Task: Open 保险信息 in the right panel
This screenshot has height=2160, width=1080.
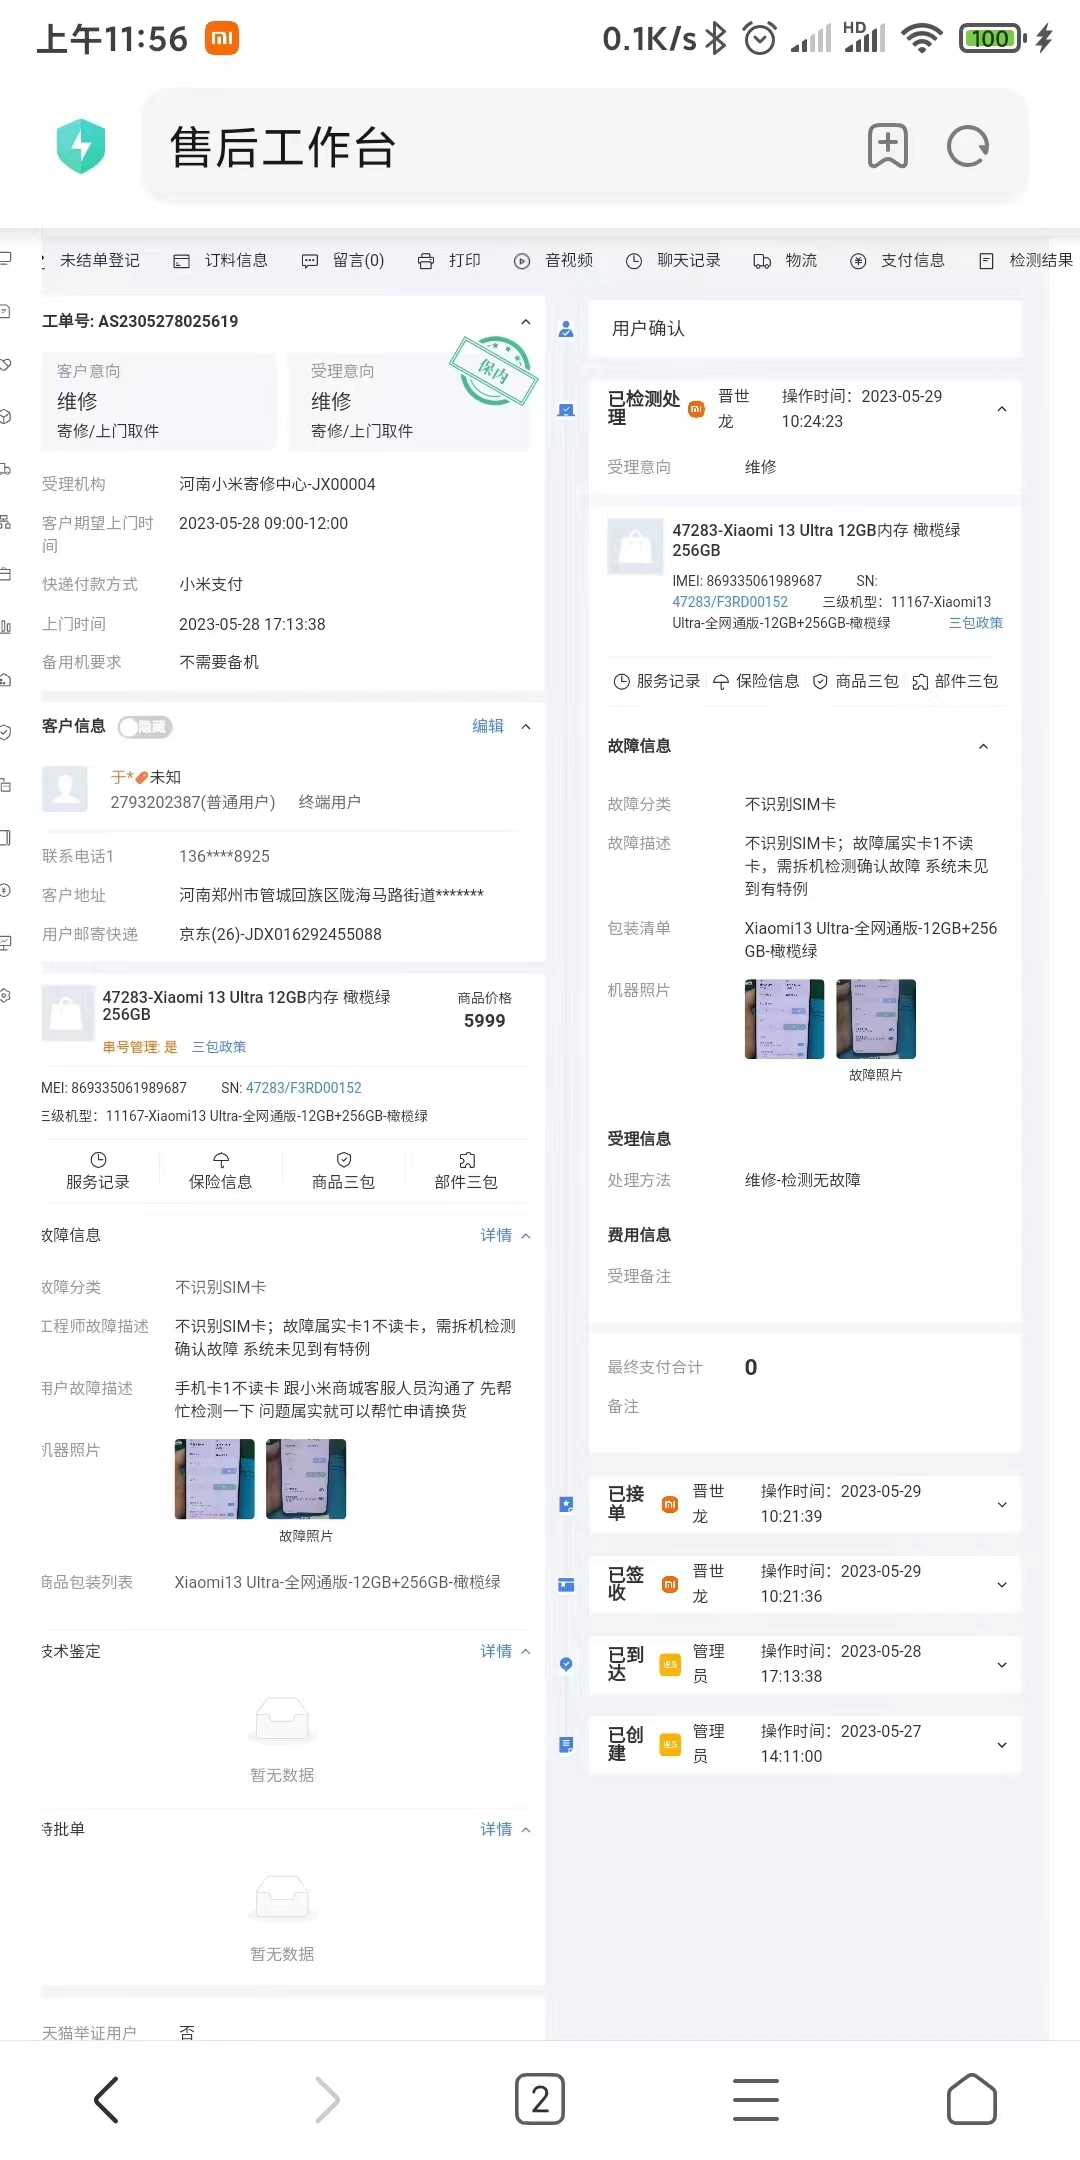Action: (756, 681)
